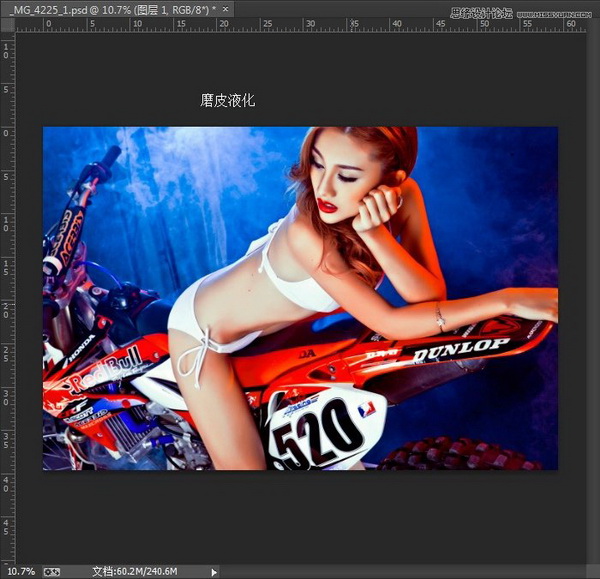
Task: Click the status bar icon beside zoom percentage
Action: (52, 572)
